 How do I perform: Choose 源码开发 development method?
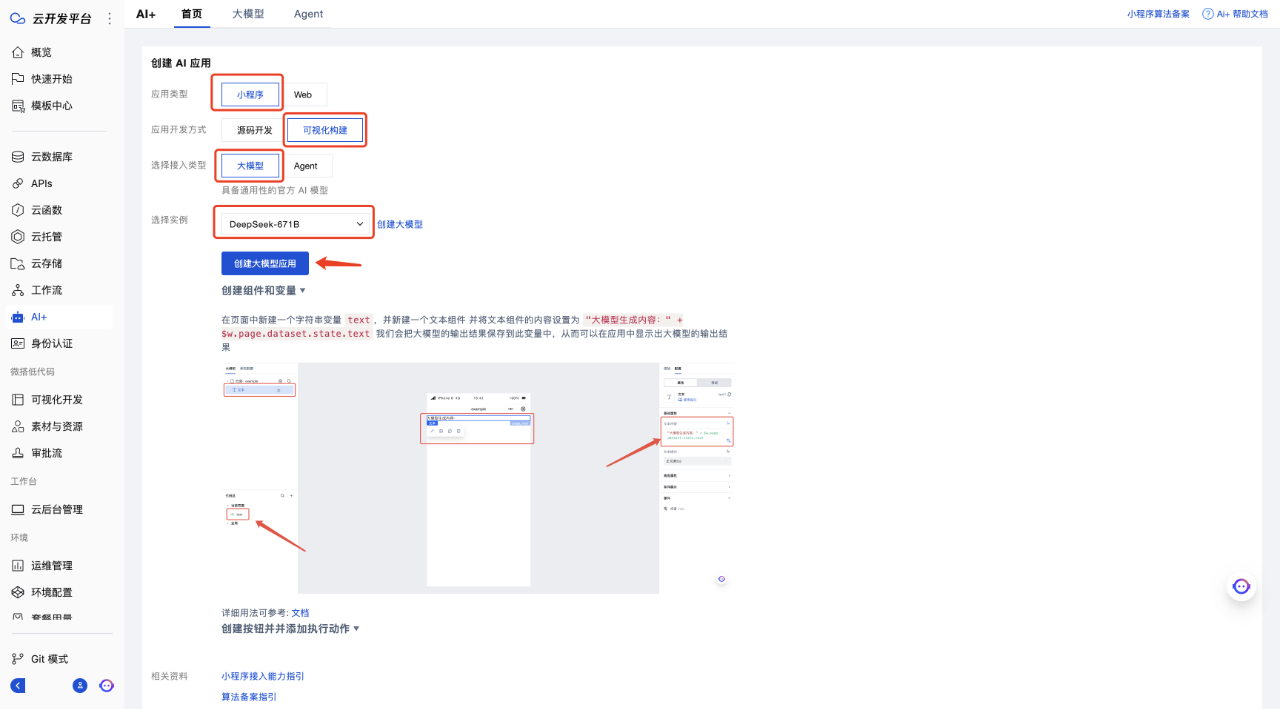(x=254, y=130)
